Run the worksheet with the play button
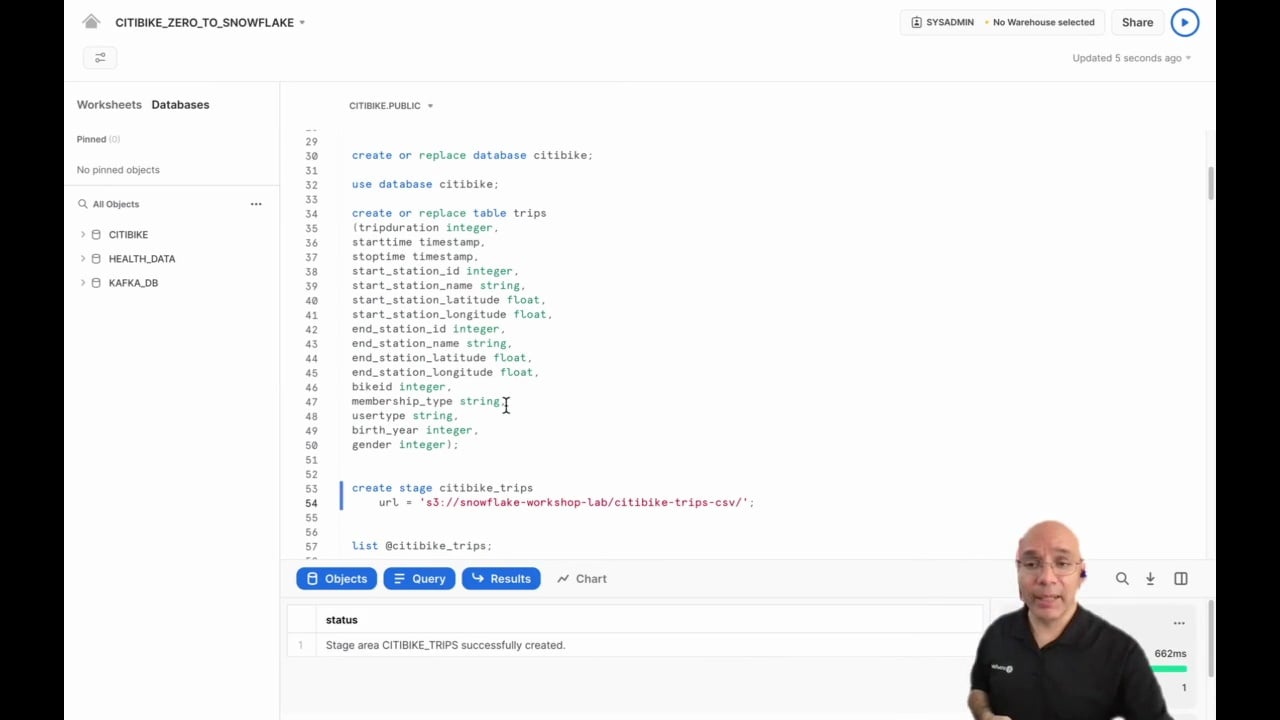Screen dimensions: 1280x720 (1184, 22)
